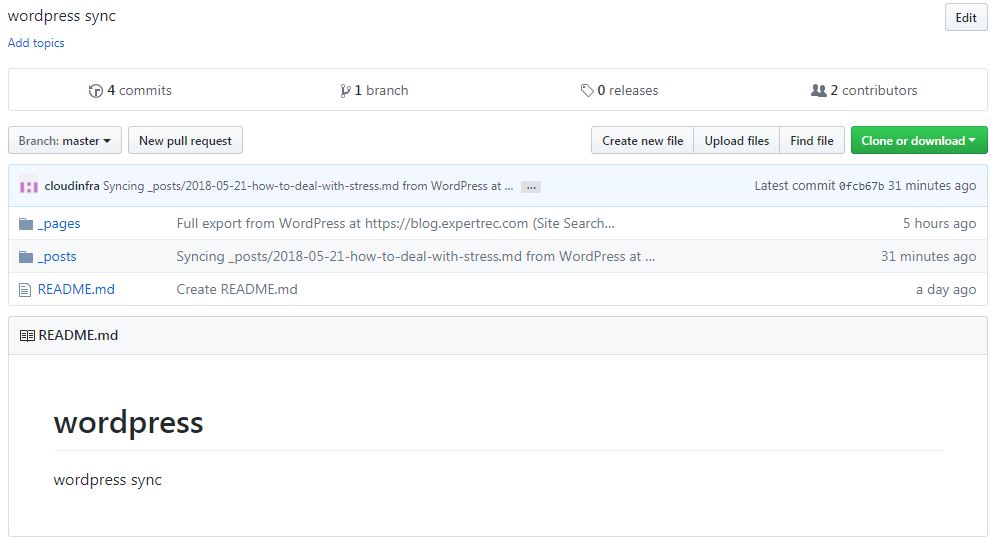Click the Edit description button
Viewport: 1008px width, 556px height.
(966, 17)
